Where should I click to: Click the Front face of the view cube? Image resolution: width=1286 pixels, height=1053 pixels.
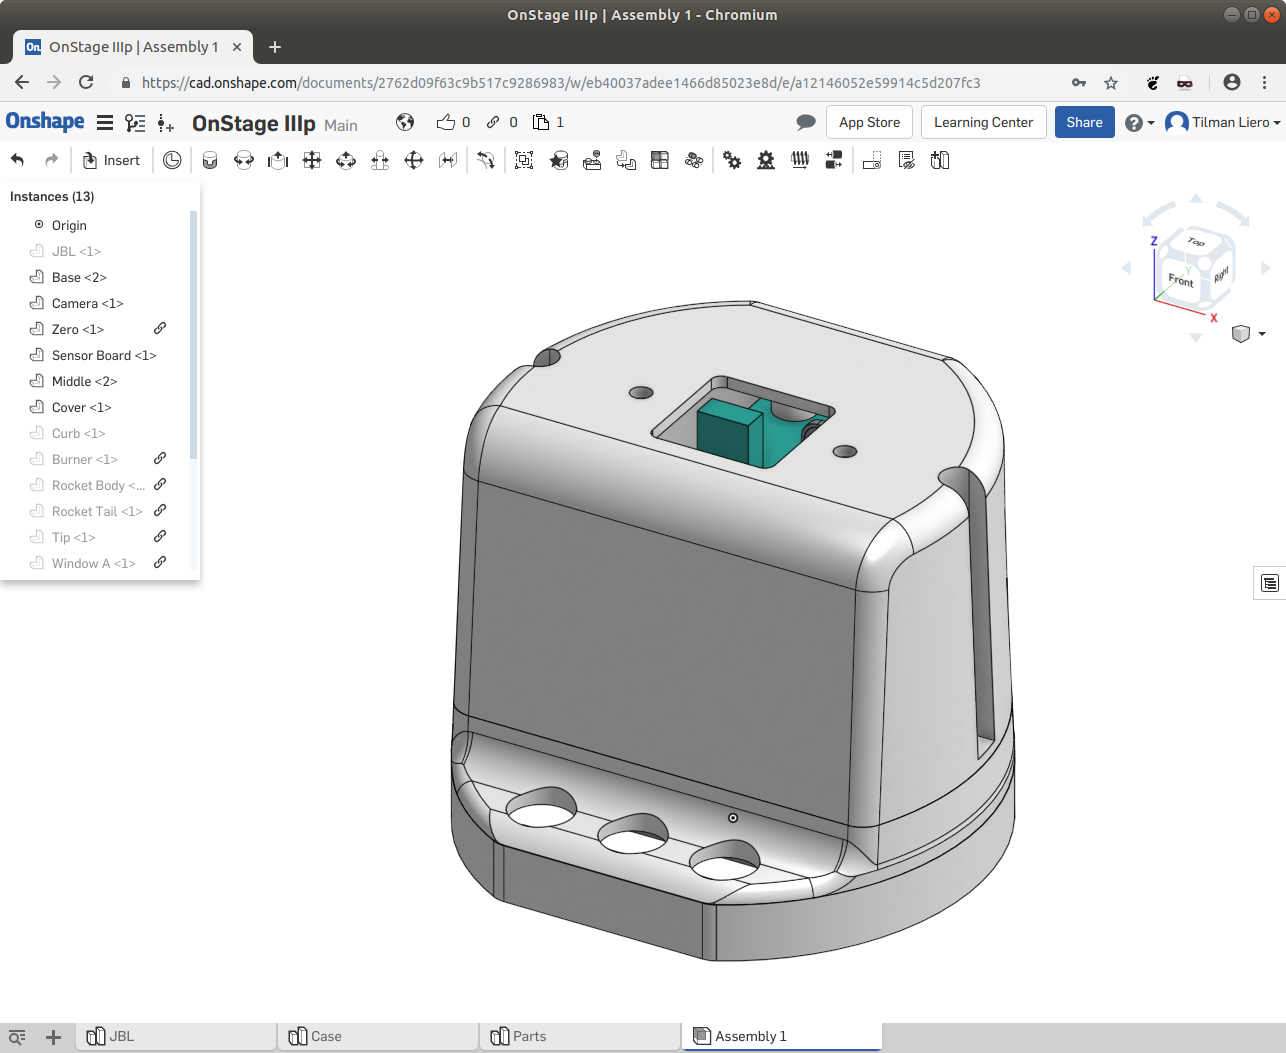click(x=1180, y=281)
